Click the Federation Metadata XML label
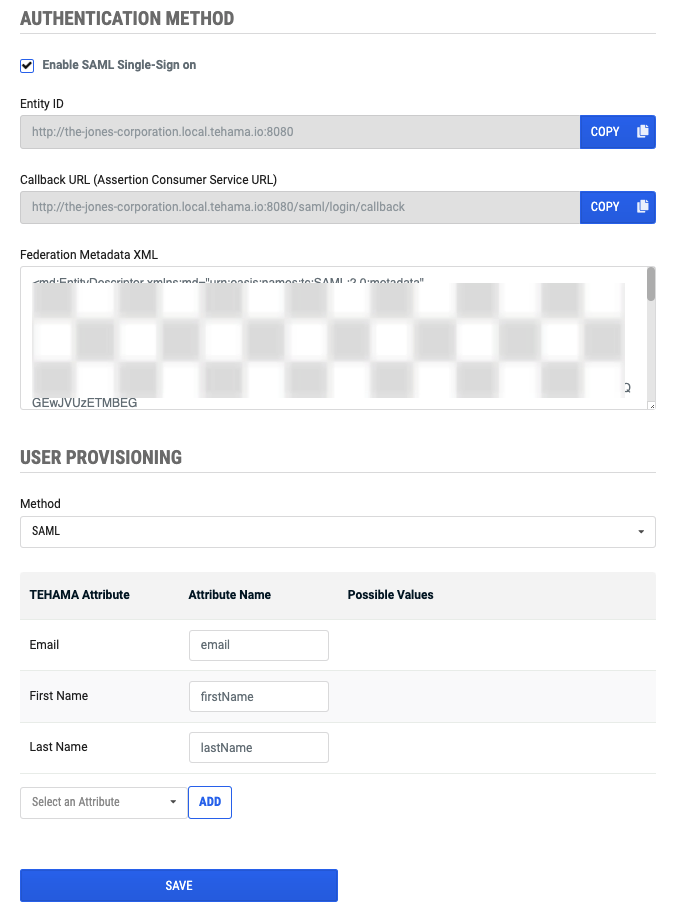Screen dimensions: 676x920 [89, 255]
